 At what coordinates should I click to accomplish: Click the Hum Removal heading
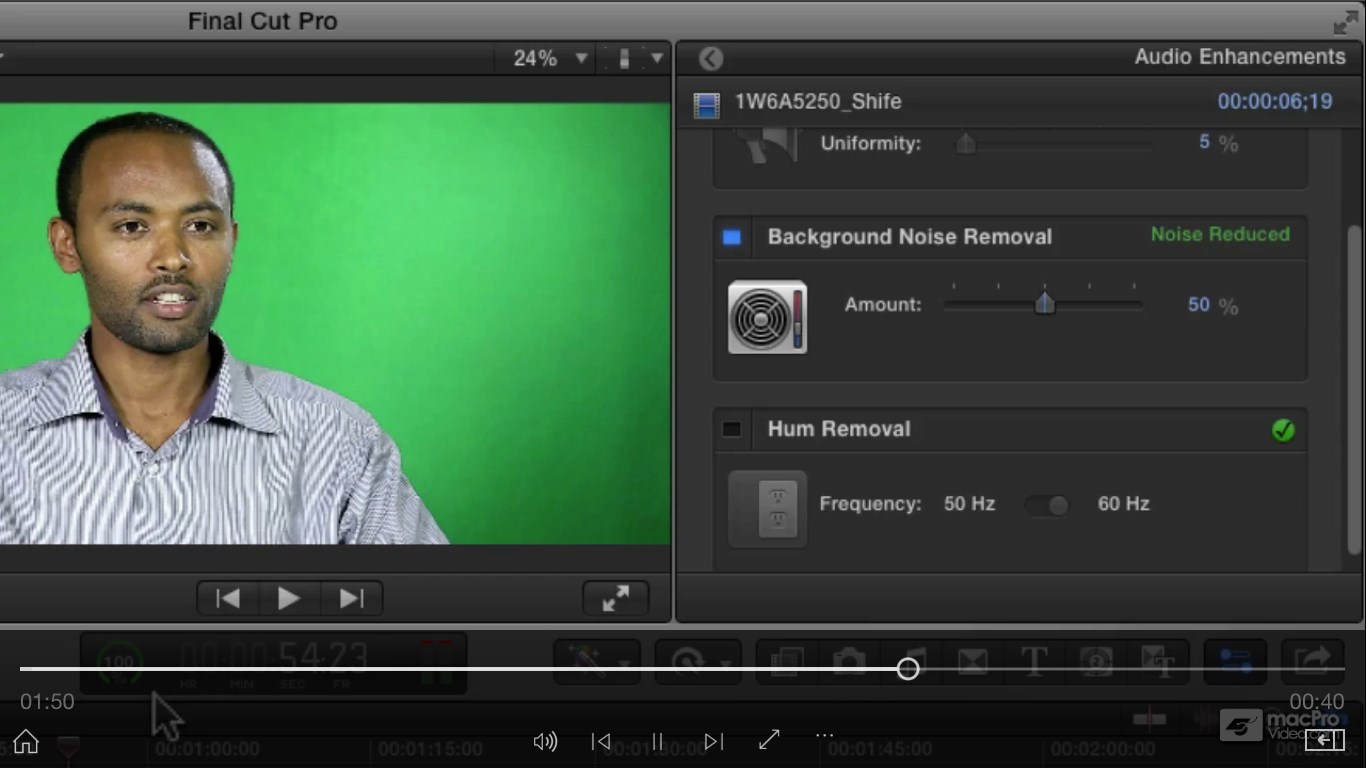click(x=839, y=429)
